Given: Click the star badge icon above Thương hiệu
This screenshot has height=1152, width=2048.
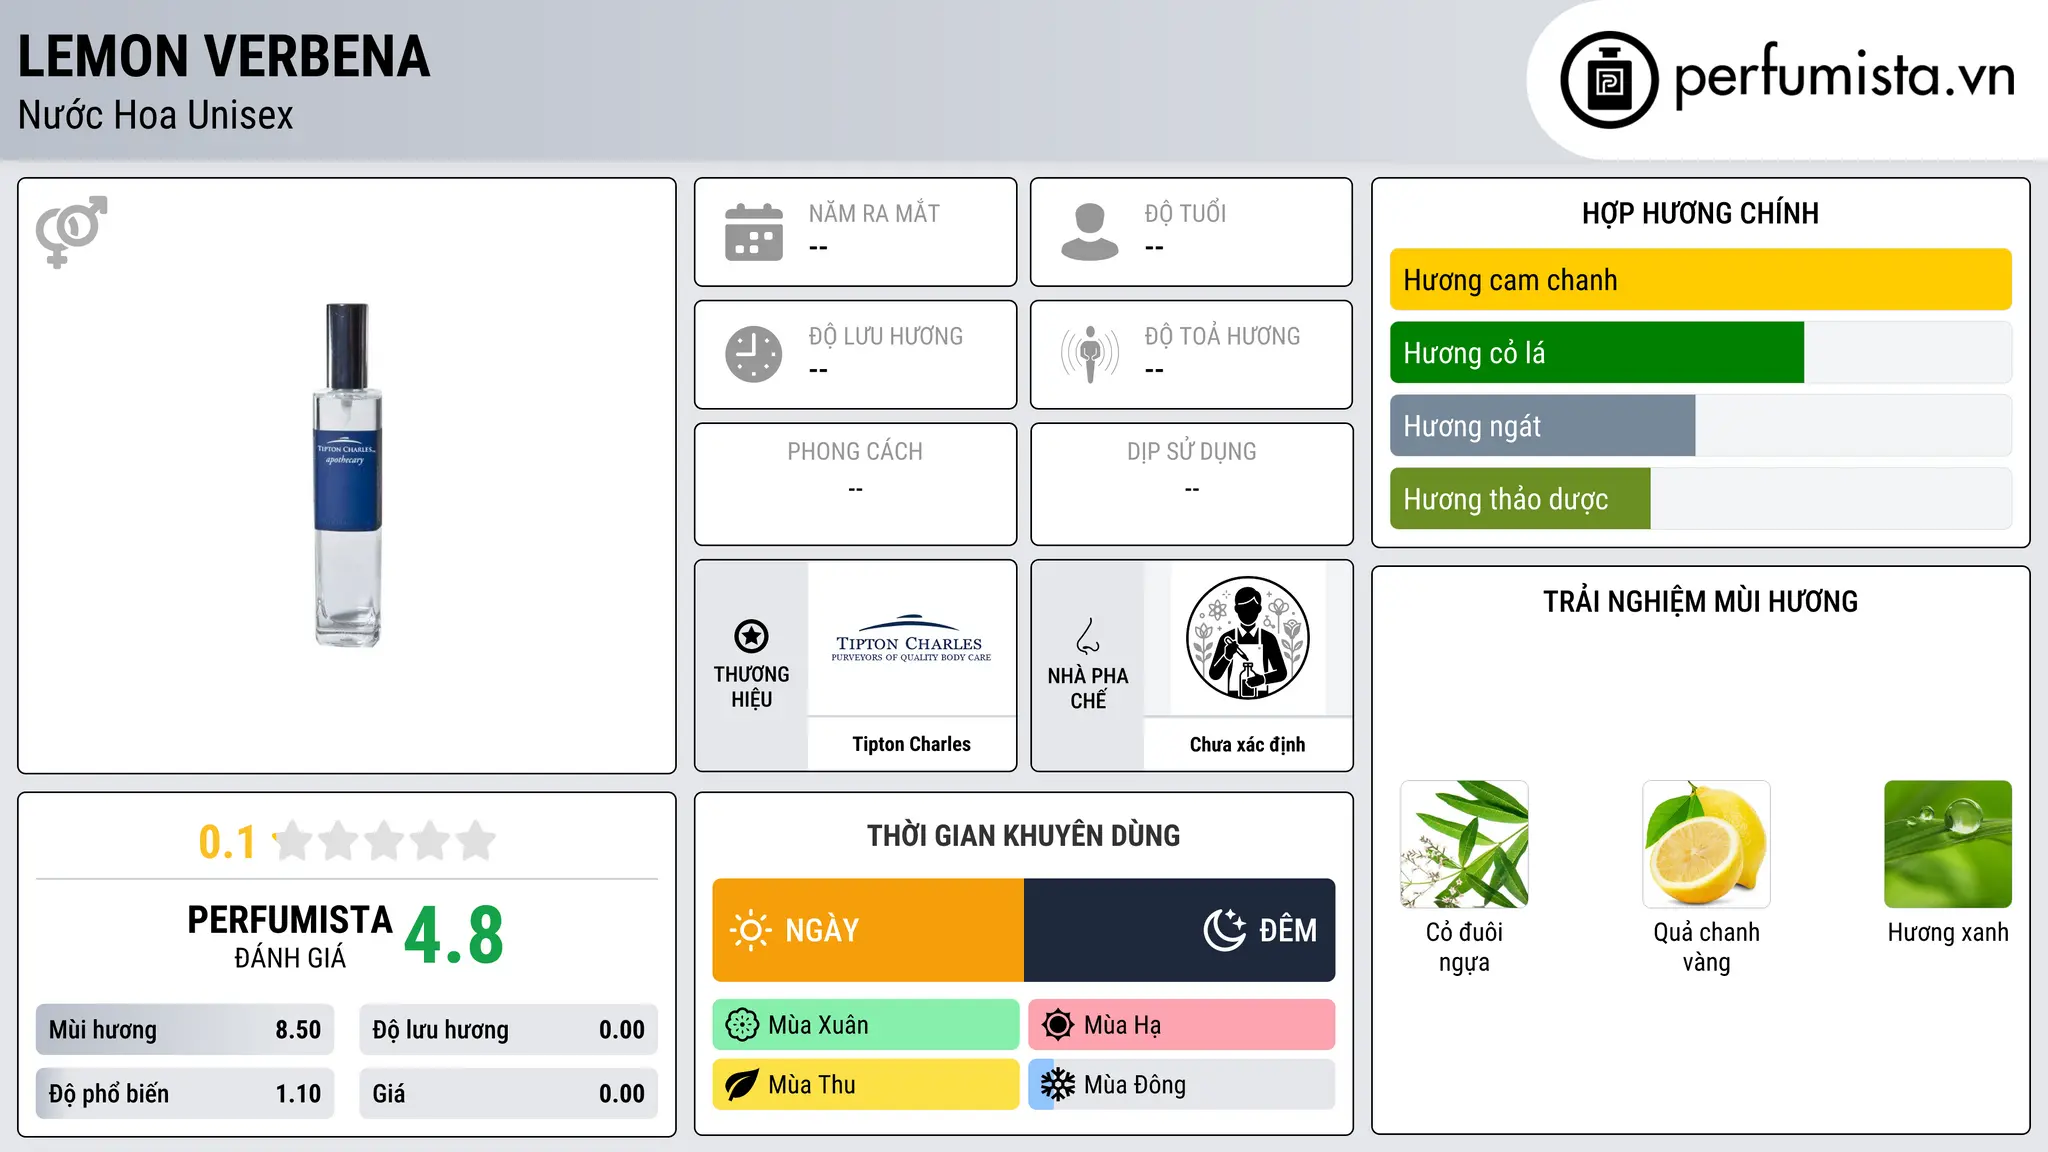Looking at the screenshot, I should tap(751, 636).
